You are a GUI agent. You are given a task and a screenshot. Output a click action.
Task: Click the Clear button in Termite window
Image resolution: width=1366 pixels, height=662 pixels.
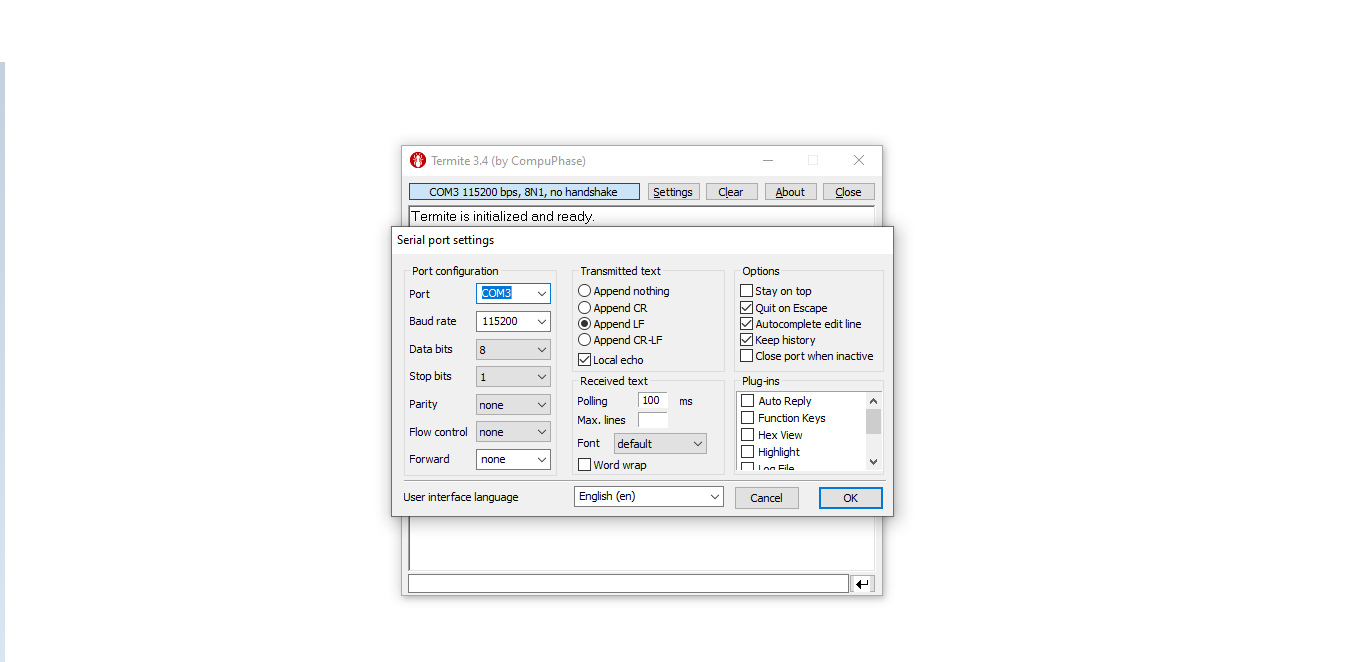click(x=731, y=191)
